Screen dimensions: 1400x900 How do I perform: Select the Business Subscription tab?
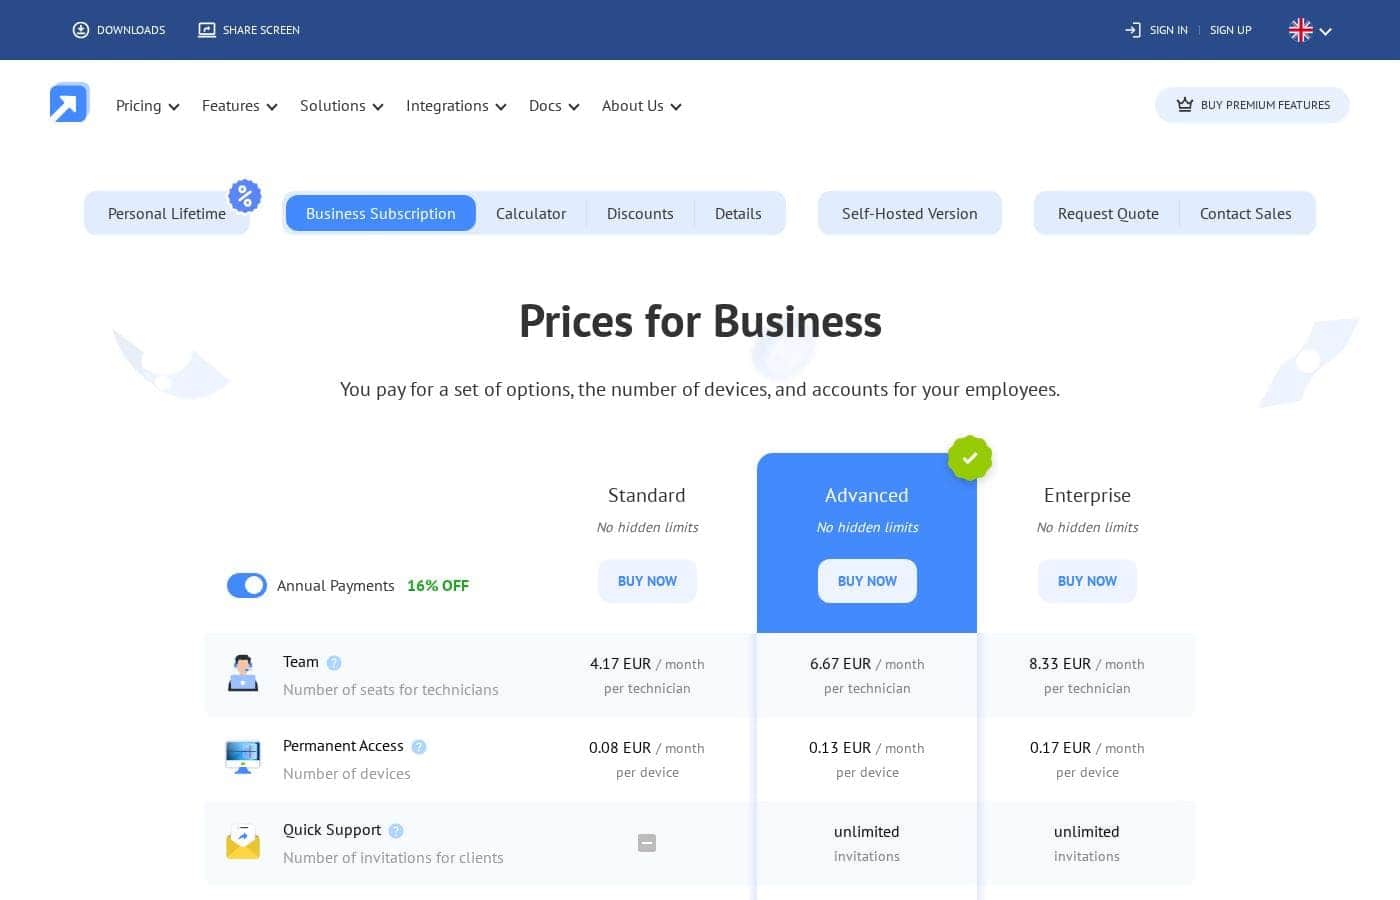point(381,214)
